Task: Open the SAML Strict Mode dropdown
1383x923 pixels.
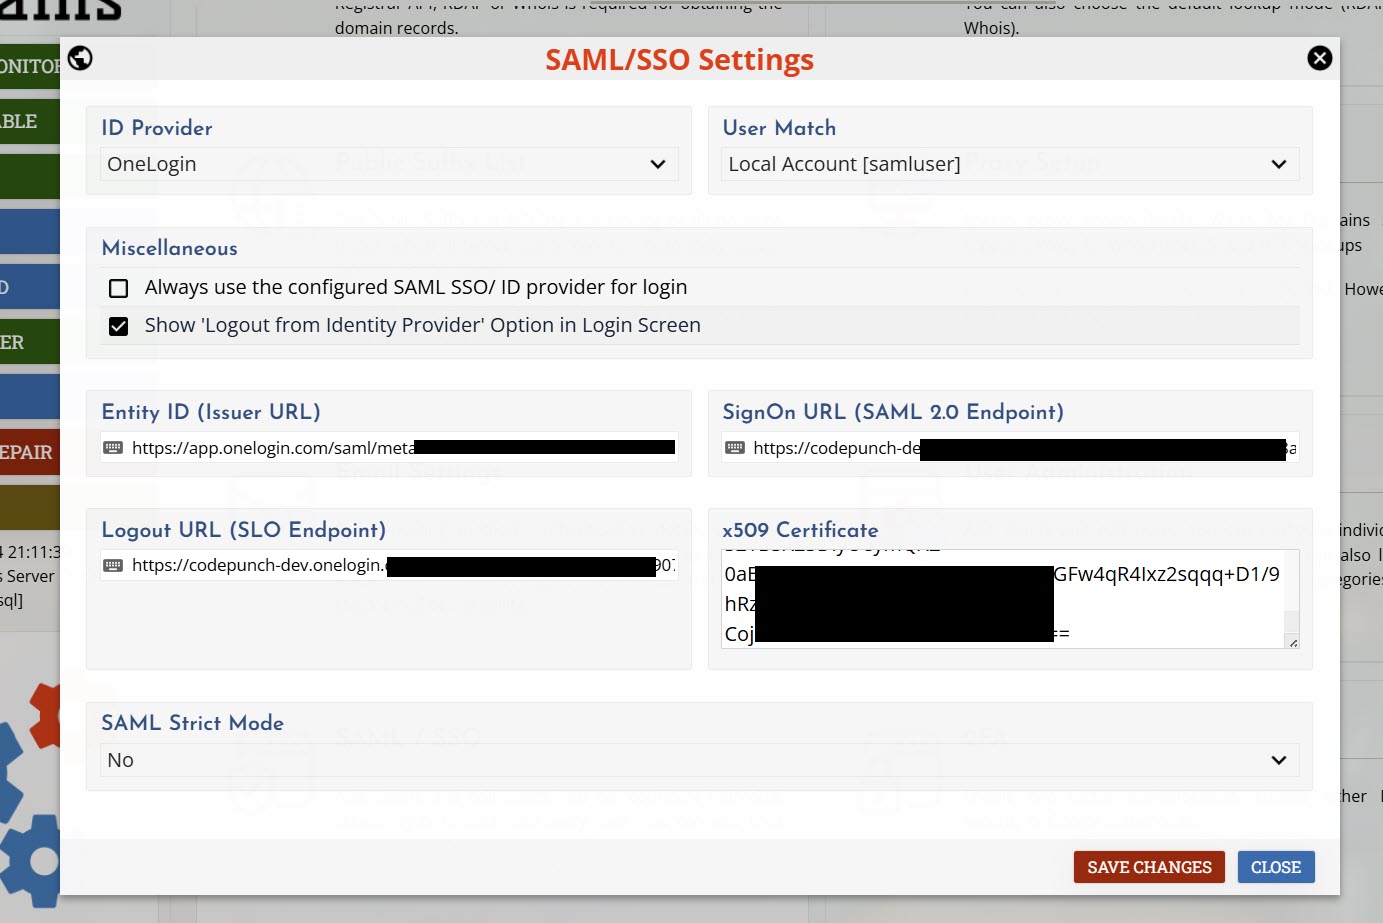Action: tap(699, 760)
